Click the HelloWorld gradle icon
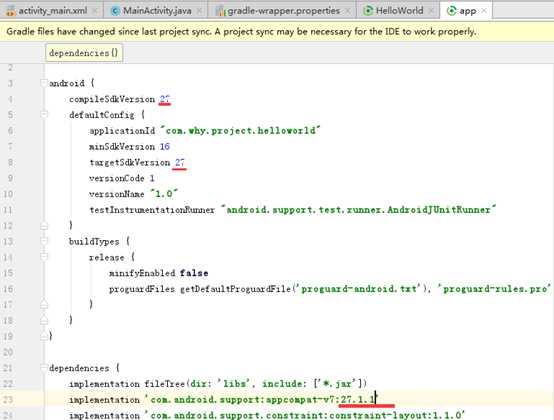Viewport: 554px width, 420px height. (368, 11)
